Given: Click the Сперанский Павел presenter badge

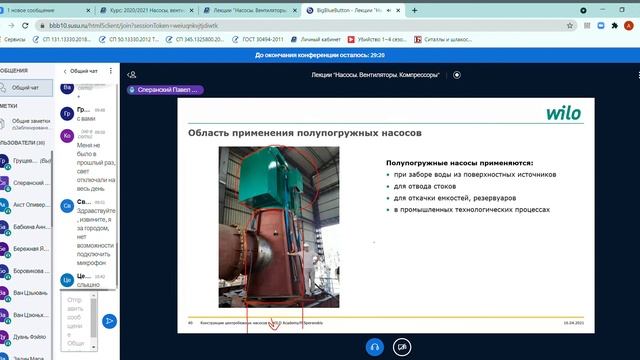Looking at the screenshot, I should pos(165,90).
